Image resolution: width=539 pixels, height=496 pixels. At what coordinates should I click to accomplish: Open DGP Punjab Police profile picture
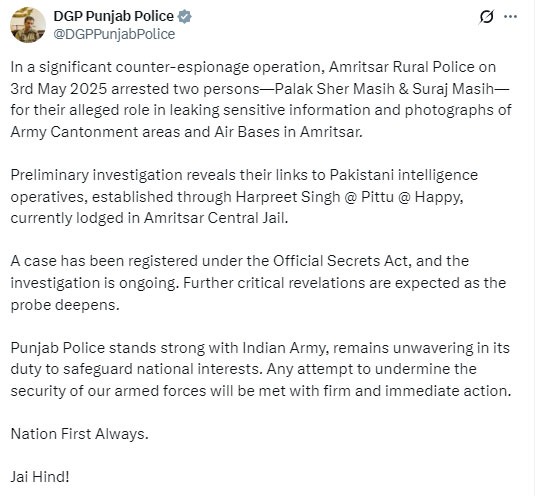[28, 25]
